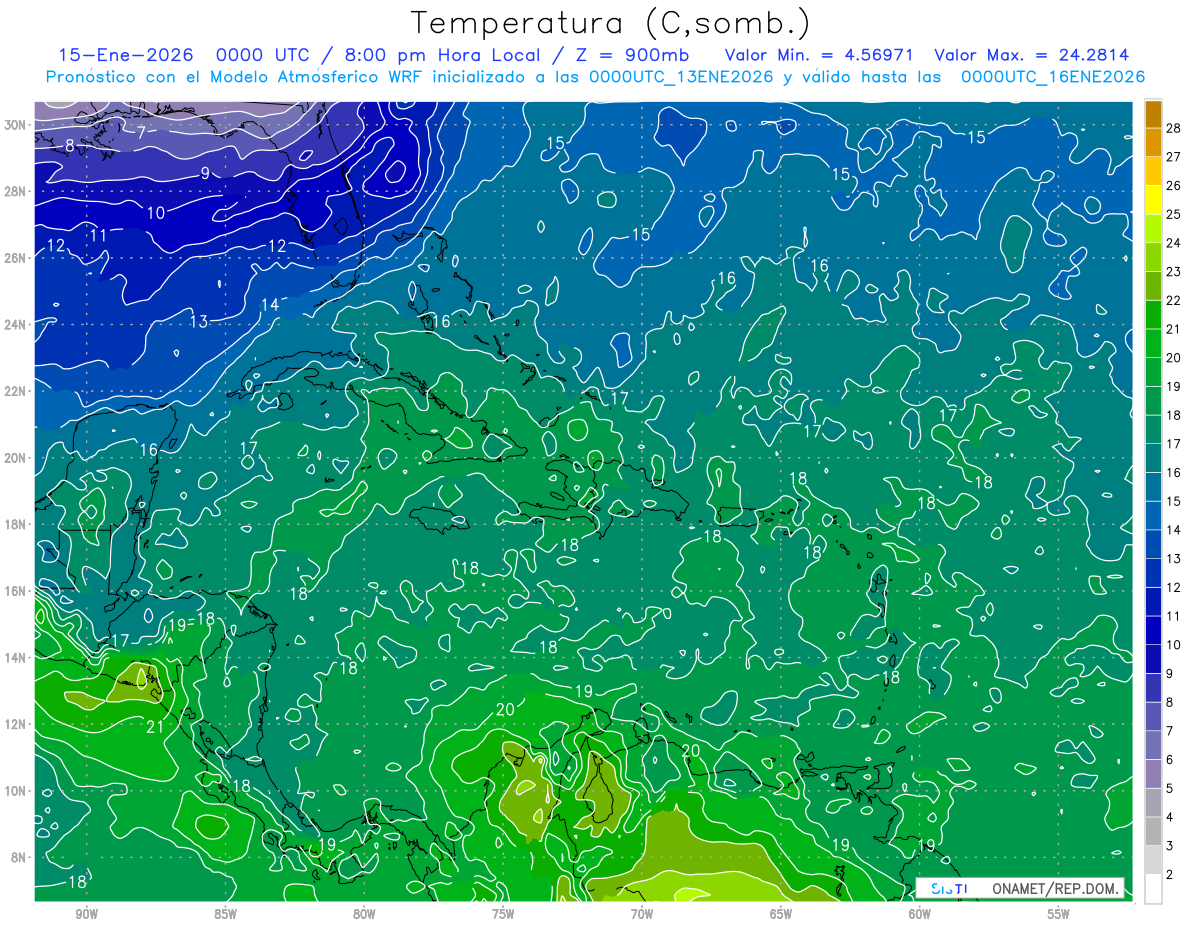Click initialization time '0000UTC_13ENE2026'
1200x927 pixels.
point(681,77)
